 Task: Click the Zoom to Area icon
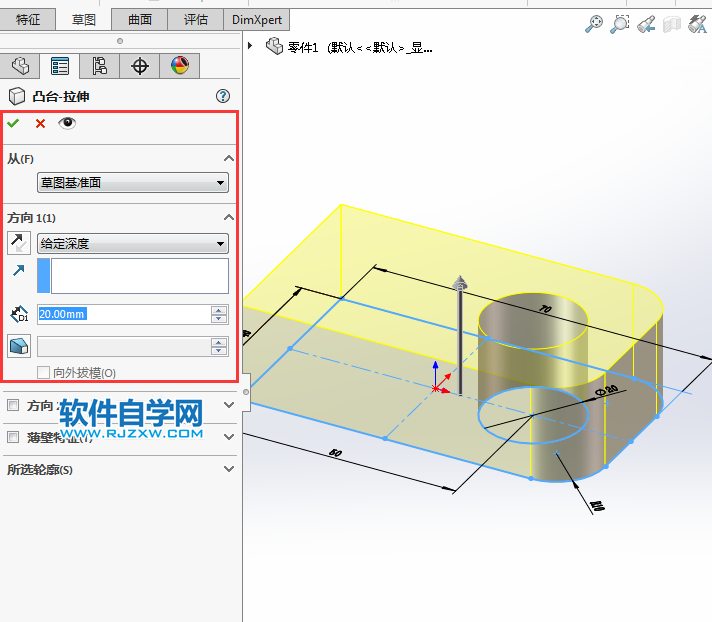tap(620, 24)
